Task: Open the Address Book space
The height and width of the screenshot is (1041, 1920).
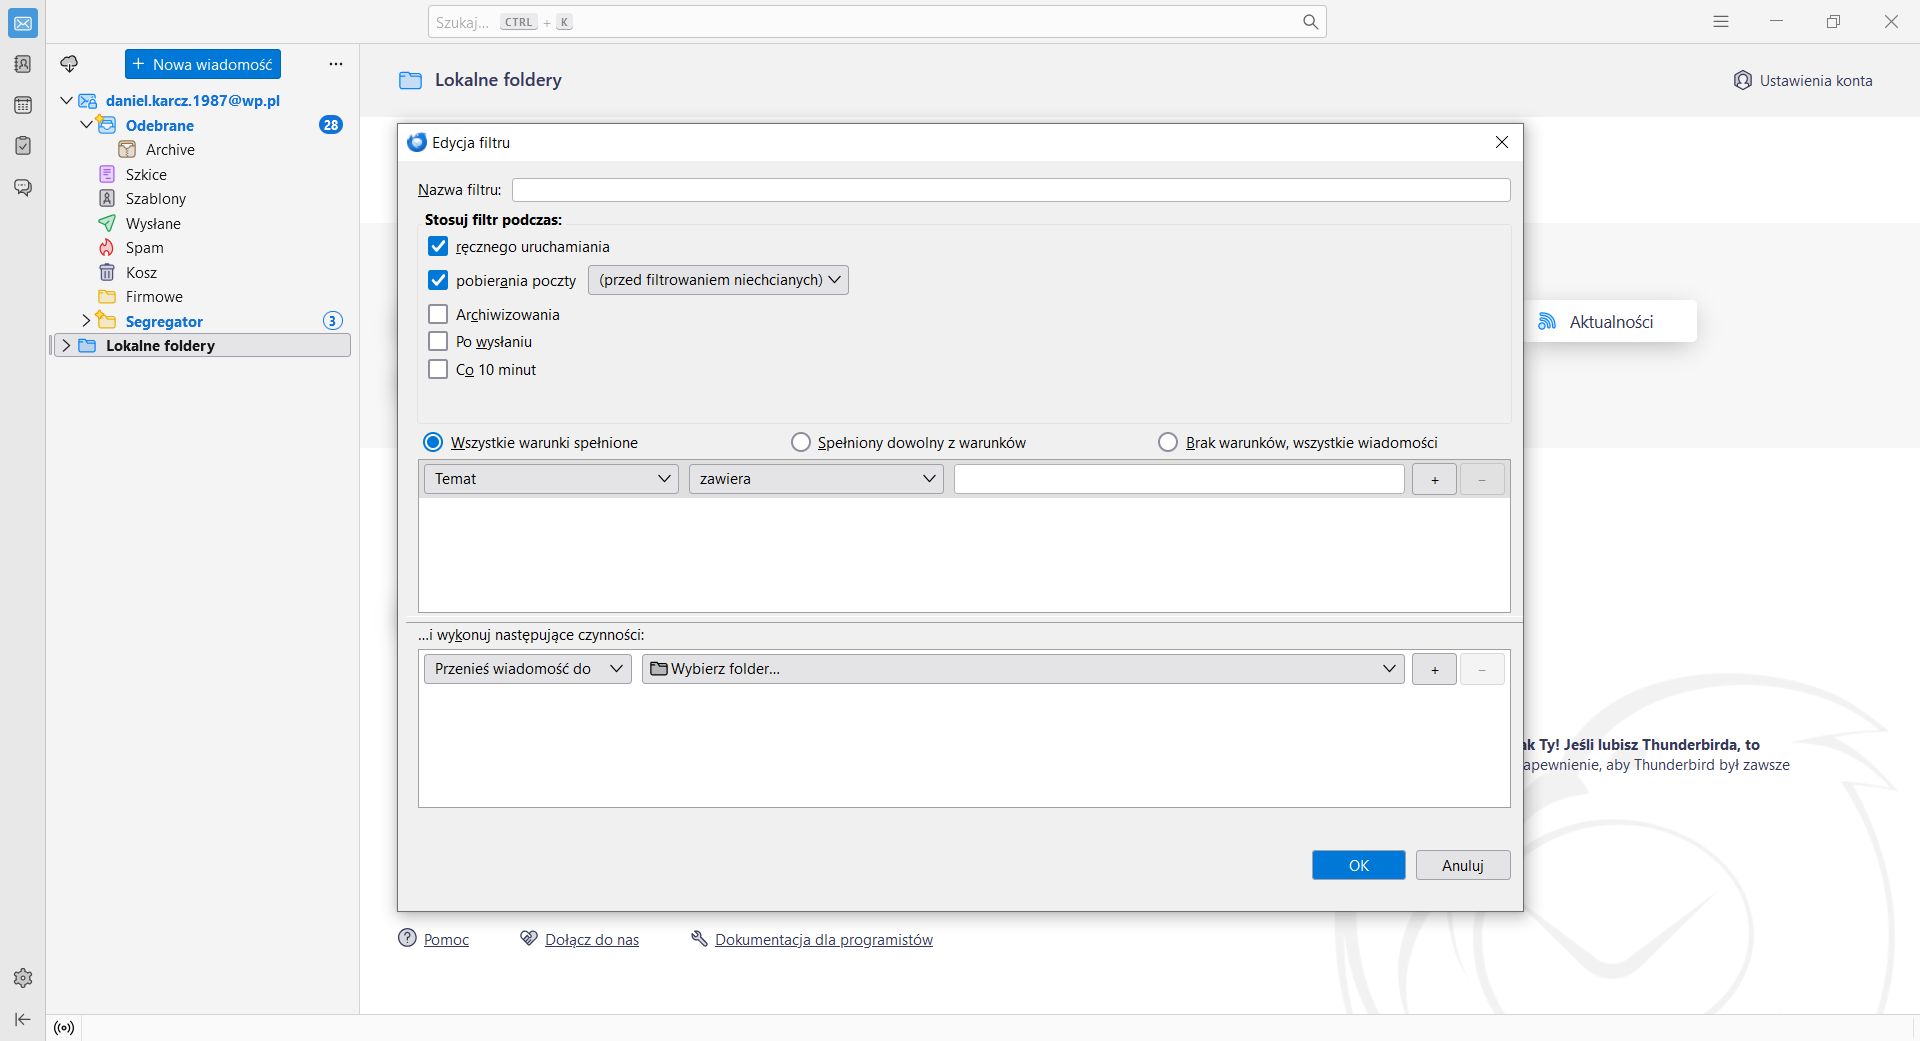Action: 23,64
